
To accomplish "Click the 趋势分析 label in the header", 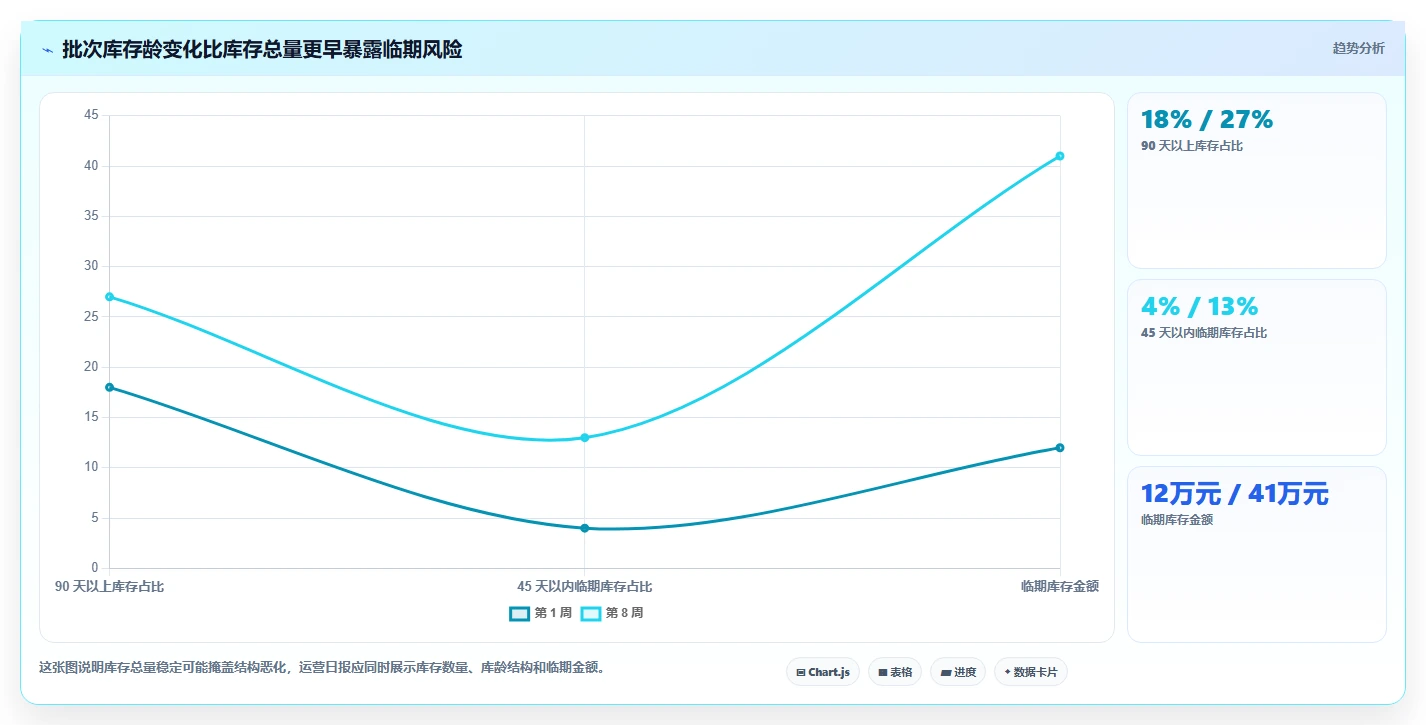I will point(1358,48).
